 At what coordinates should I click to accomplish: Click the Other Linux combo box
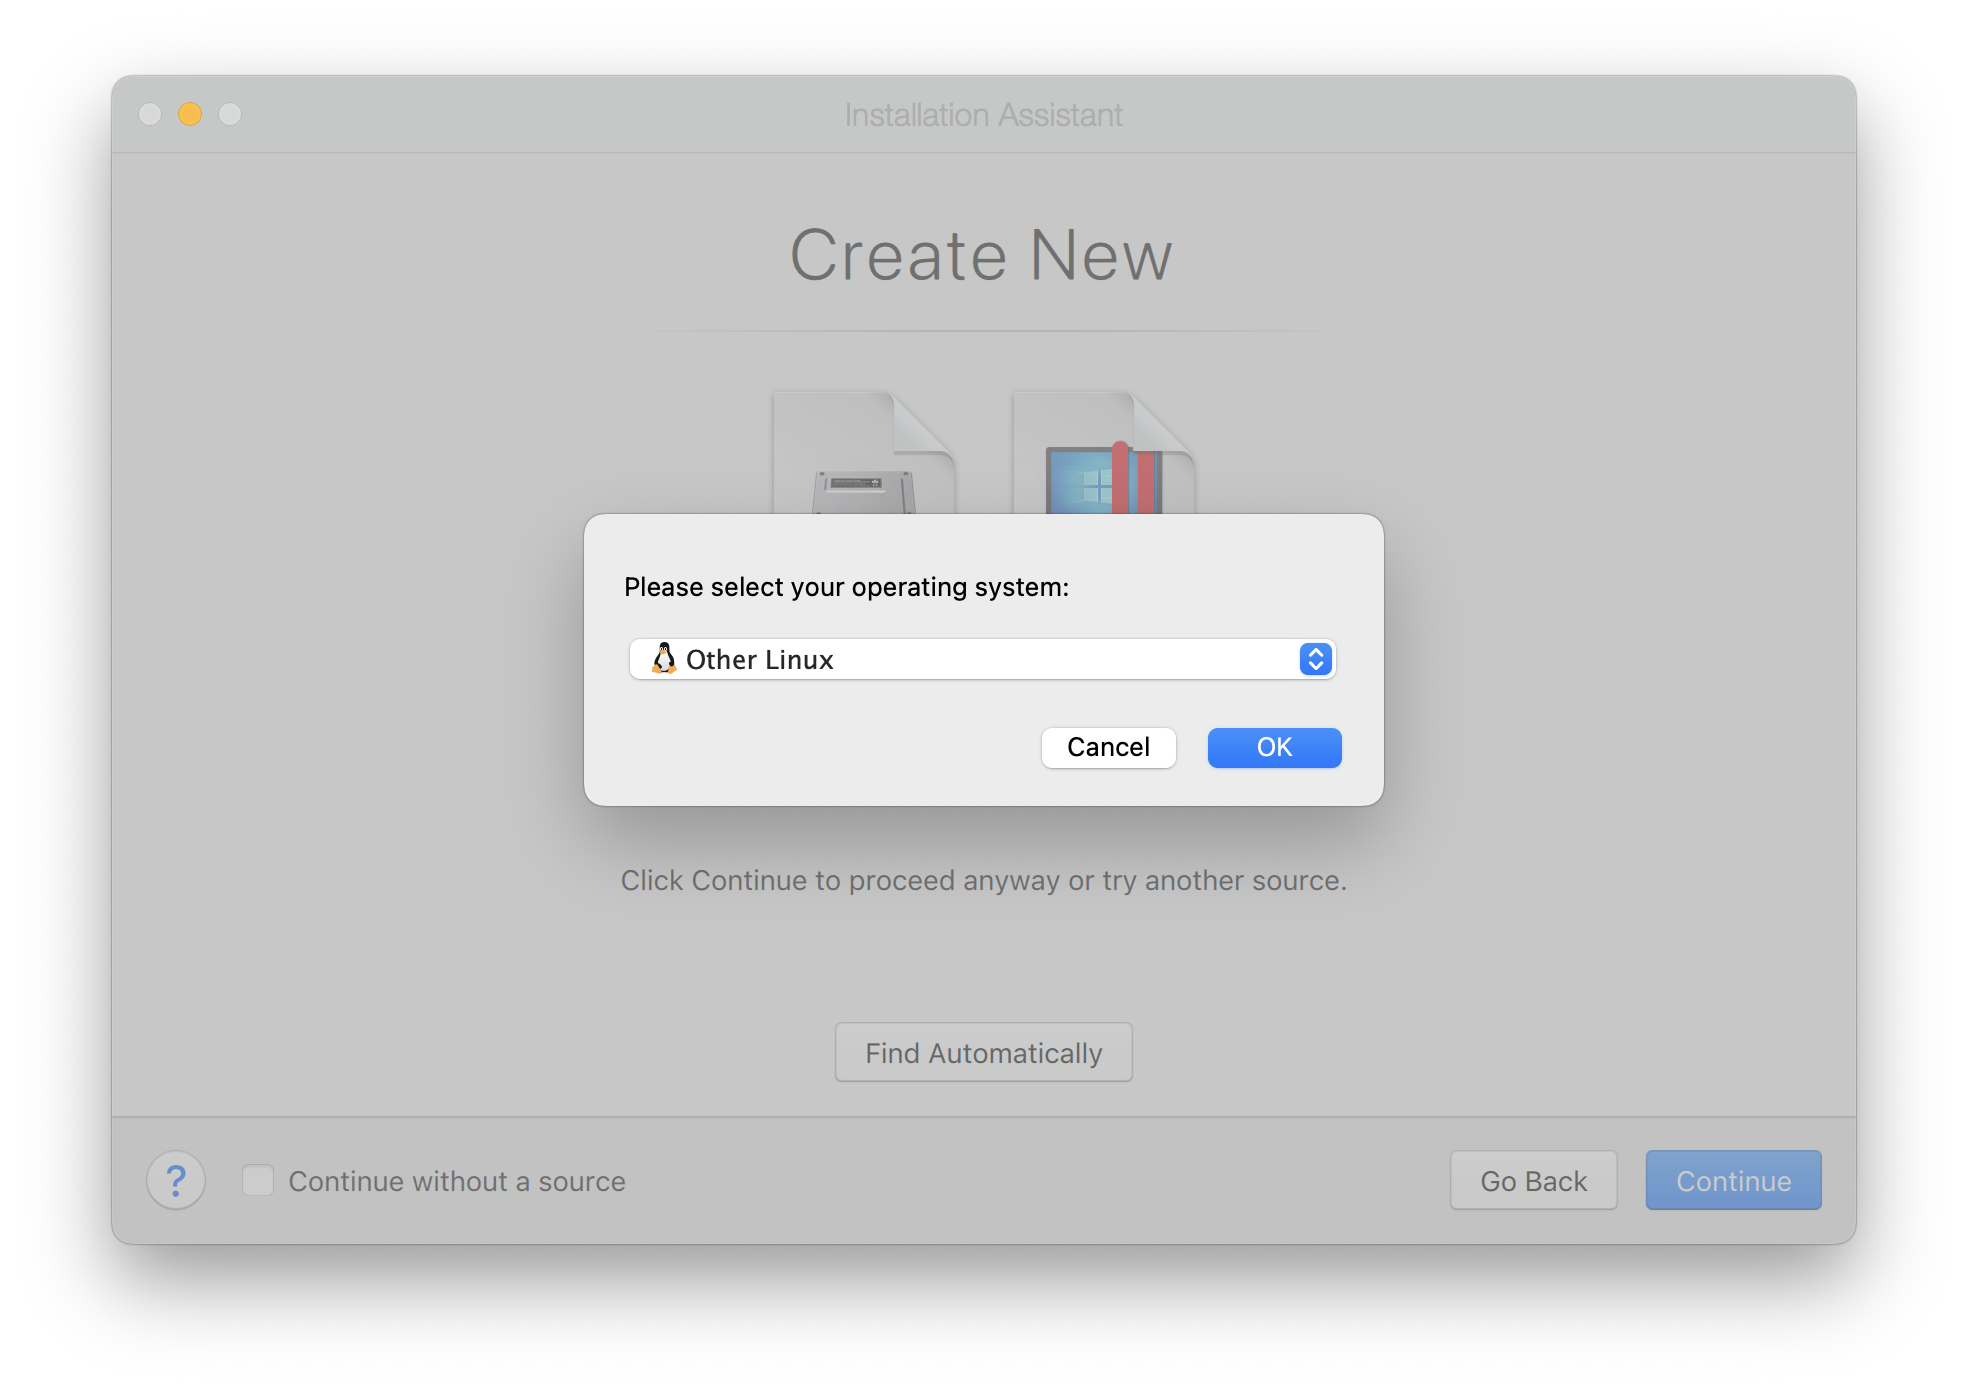click(x=980, y=659)
